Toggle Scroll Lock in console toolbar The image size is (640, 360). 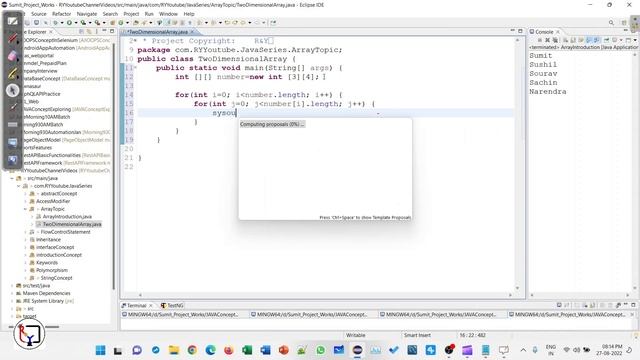pyautogui.click(x=573, y=40)
